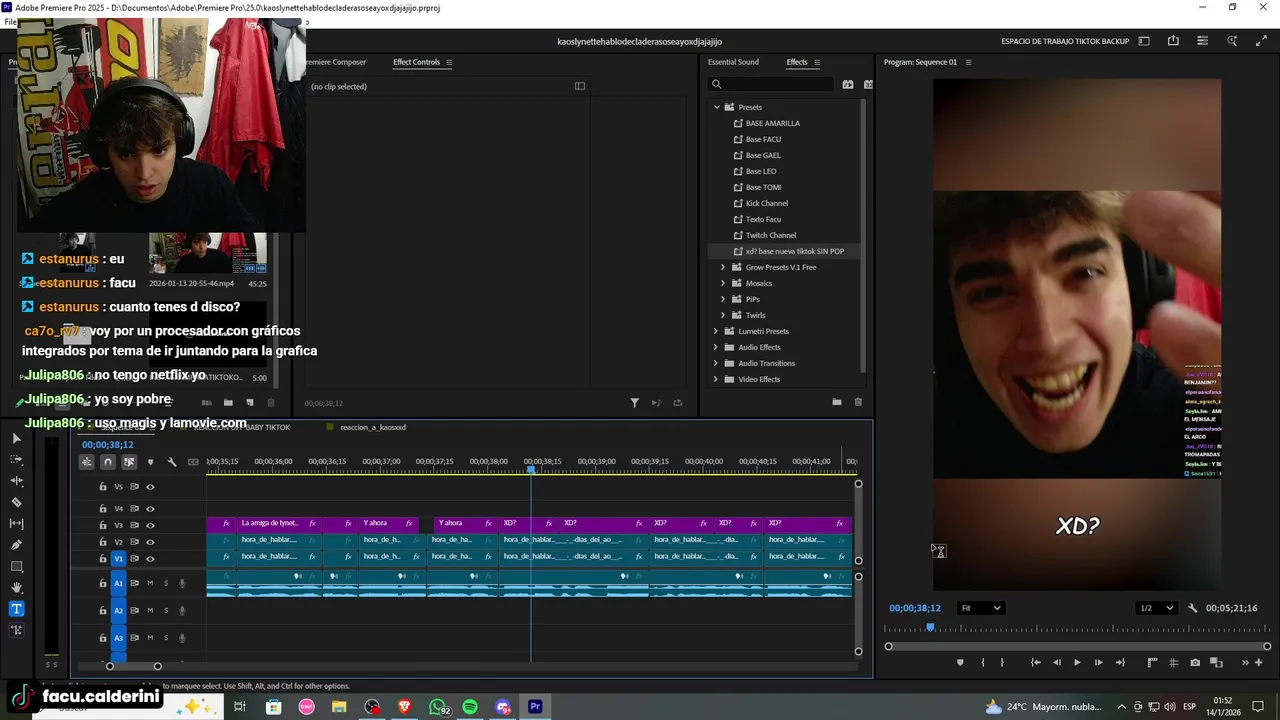Toggle insert sequences as nests
Viewport: 1280px width, 720px height.
pyautogui.click(x=87, y=462)
